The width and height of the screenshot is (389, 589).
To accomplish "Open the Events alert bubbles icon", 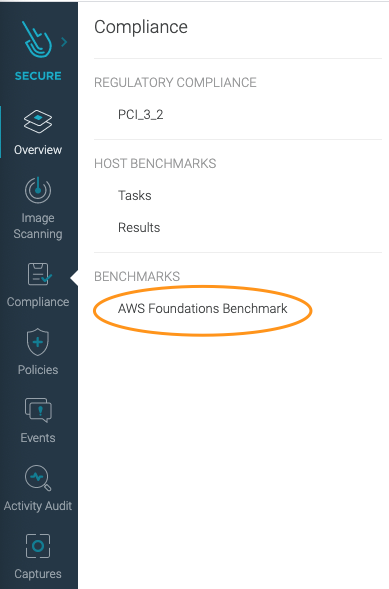I will 38,410.
